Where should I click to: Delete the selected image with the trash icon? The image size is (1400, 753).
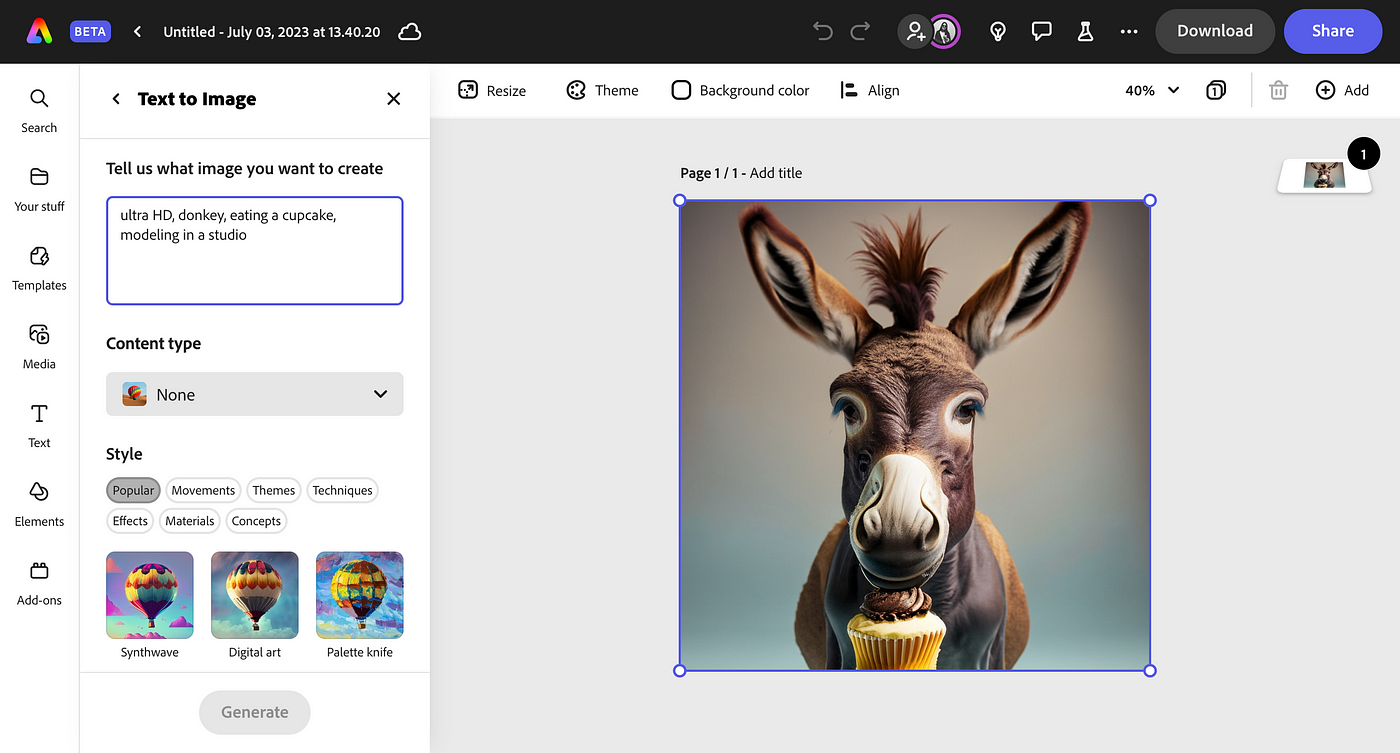(1277, 90)
